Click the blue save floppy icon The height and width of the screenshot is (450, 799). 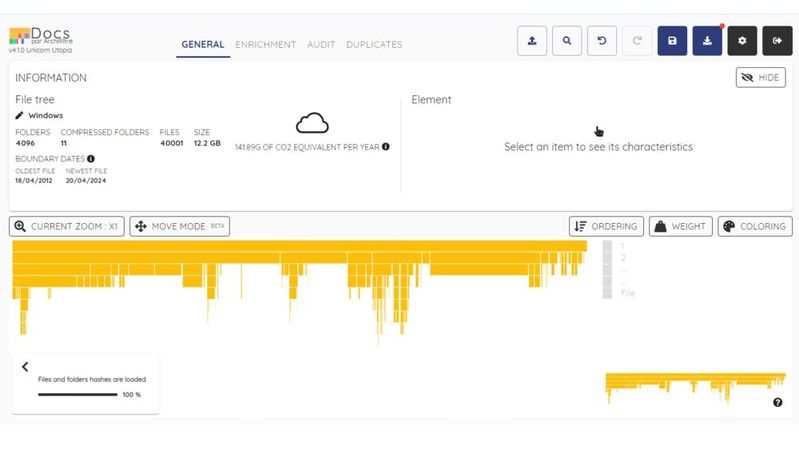(672, 41)
